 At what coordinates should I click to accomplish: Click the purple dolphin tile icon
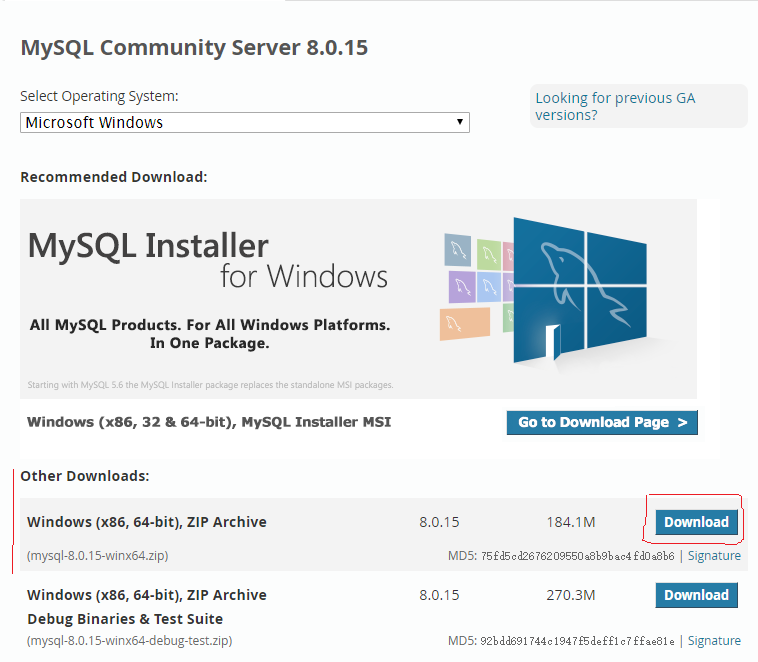(462, 286)
